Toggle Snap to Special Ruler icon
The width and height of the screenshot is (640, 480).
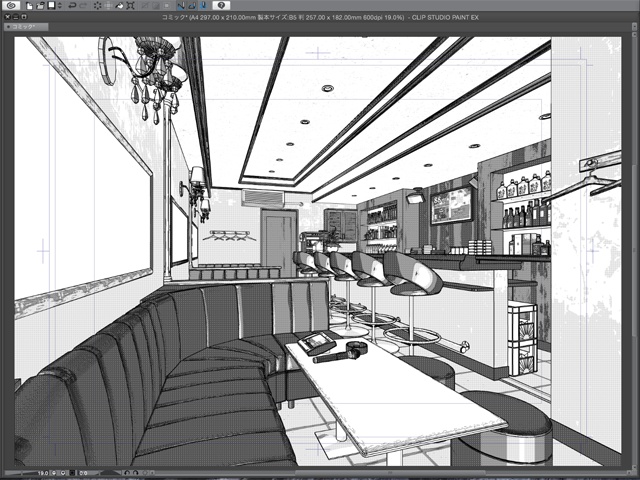(192, 5)
